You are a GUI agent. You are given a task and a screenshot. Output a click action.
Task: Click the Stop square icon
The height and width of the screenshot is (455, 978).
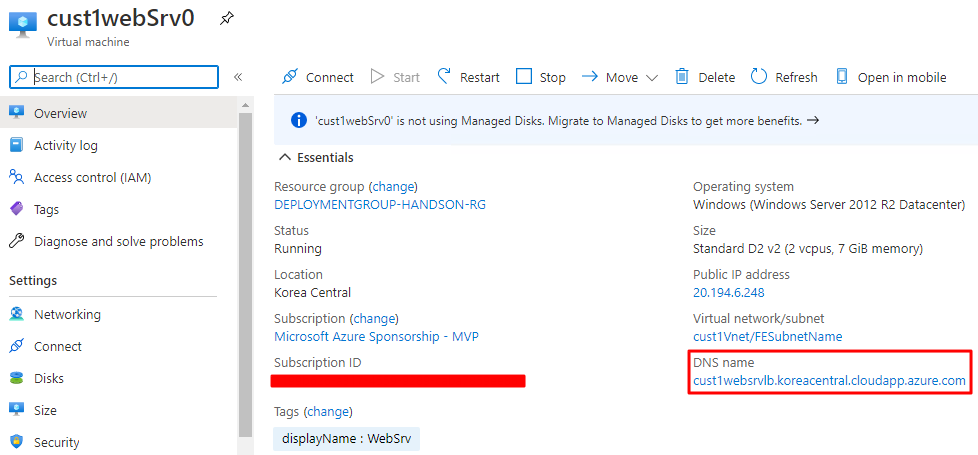pyautogui.click(x=524, y=77)
